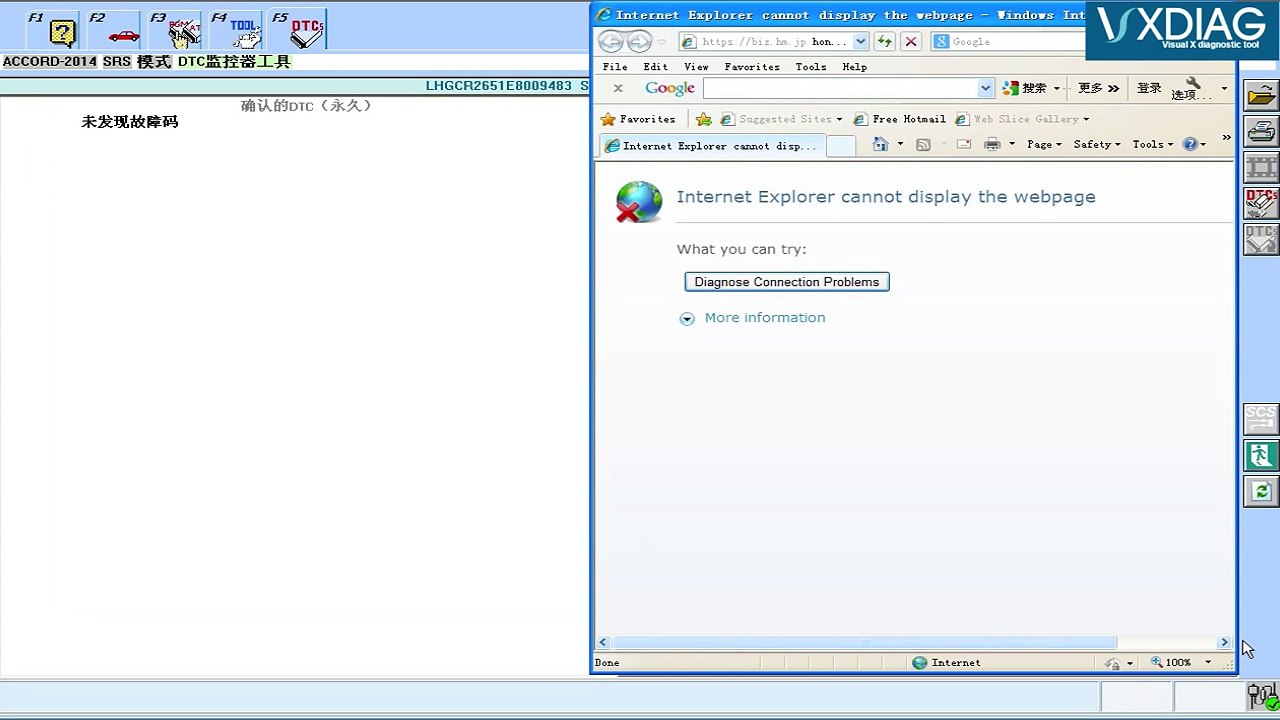Screen dimensions: 1280x720
Task: Click the IE printer icon
Action: (x=991, y=145)
